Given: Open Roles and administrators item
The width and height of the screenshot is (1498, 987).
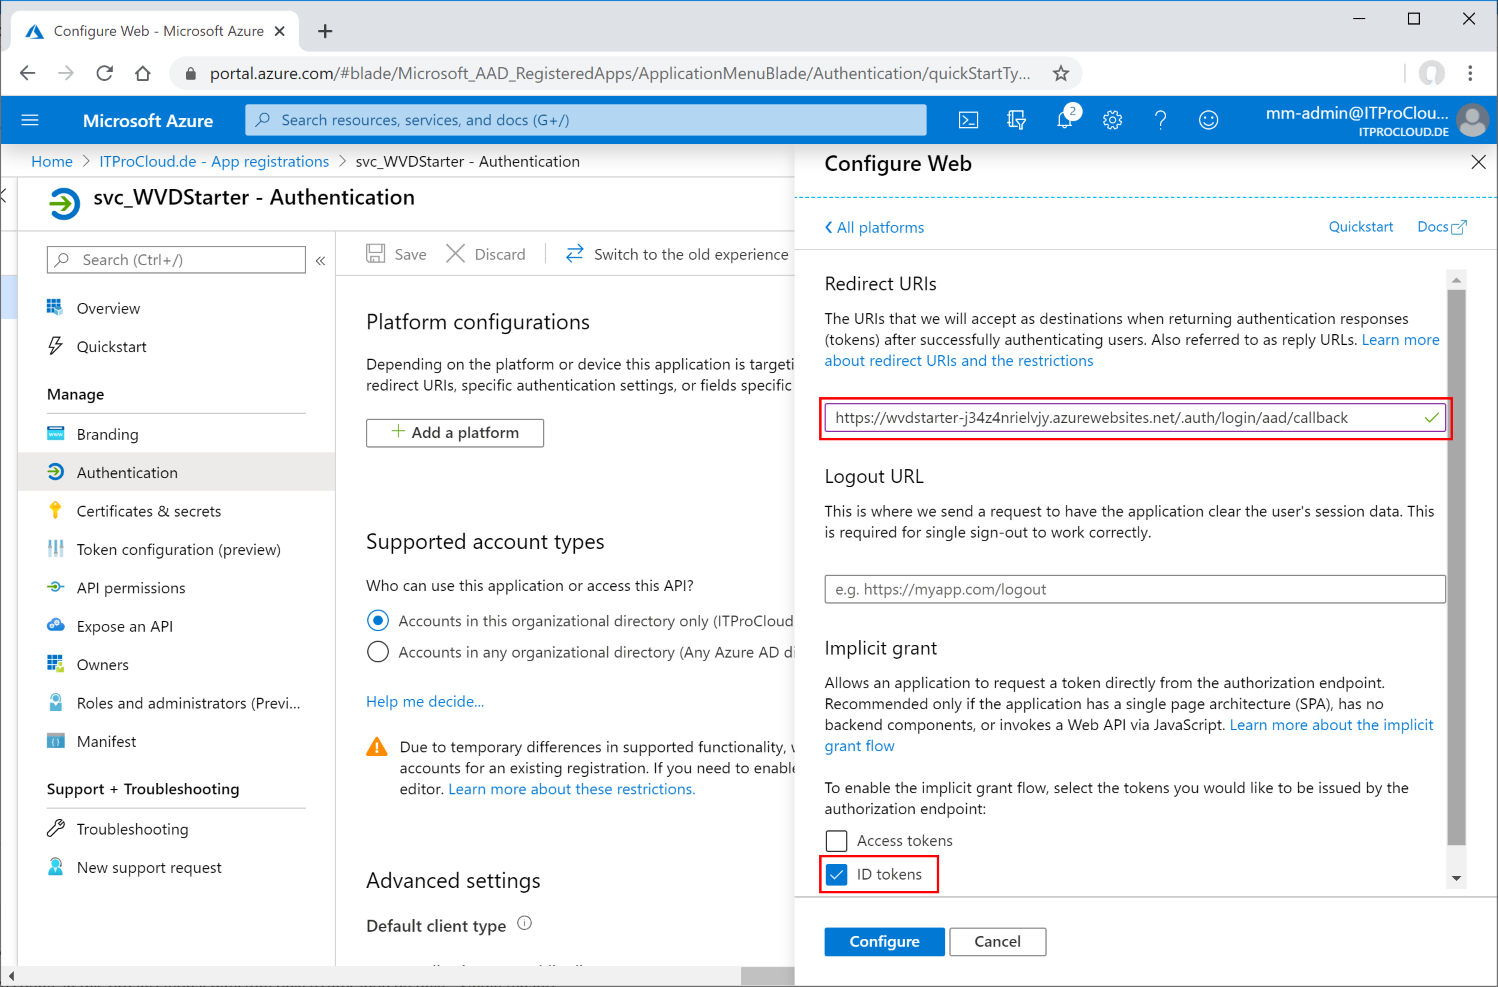Looking at the screenshot, I should [x=176, y=703].
